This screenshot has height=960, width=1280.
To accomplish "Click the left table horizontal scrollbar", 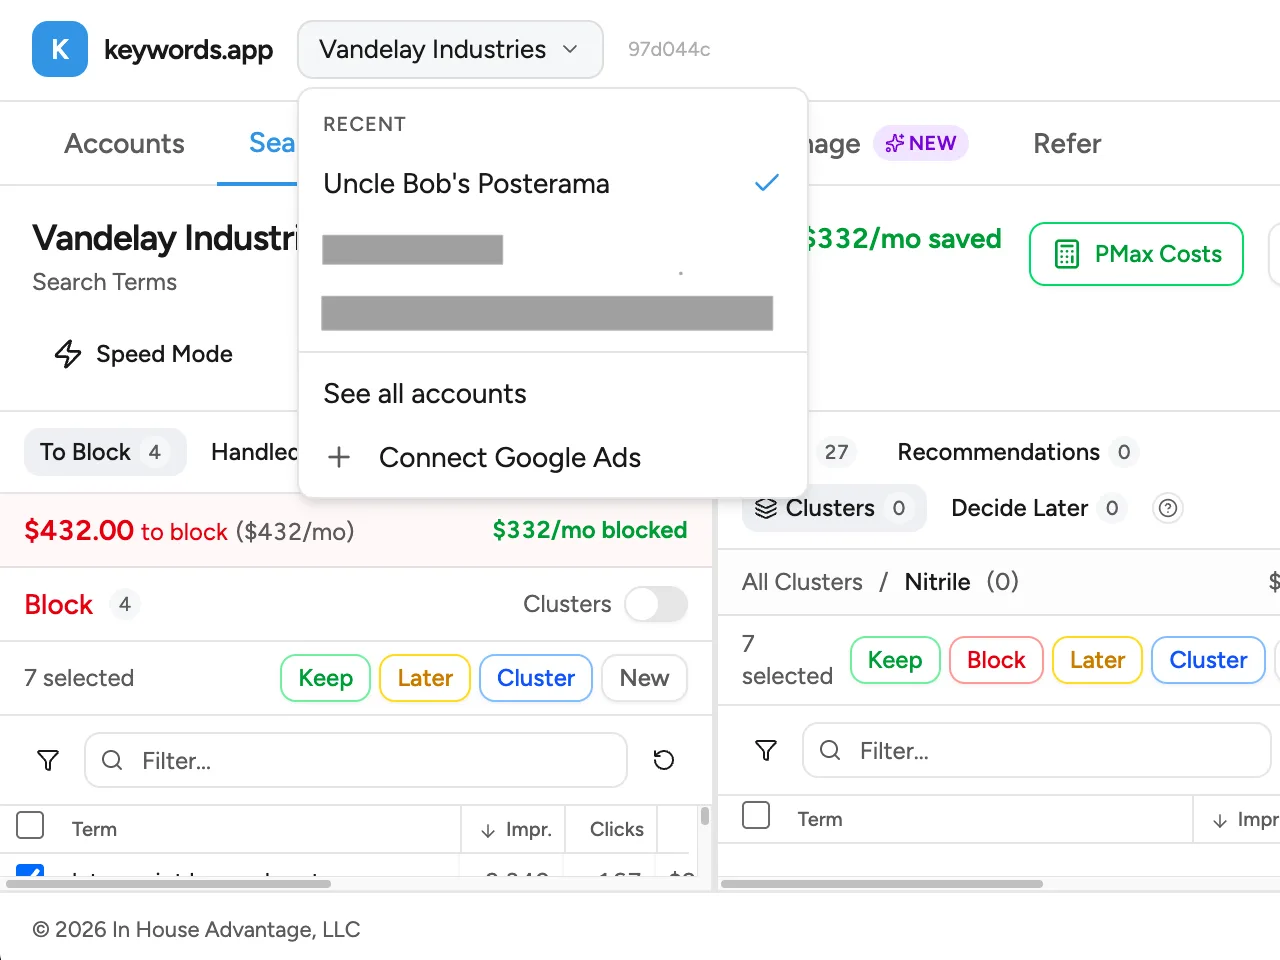I will [x=169, y=884].
